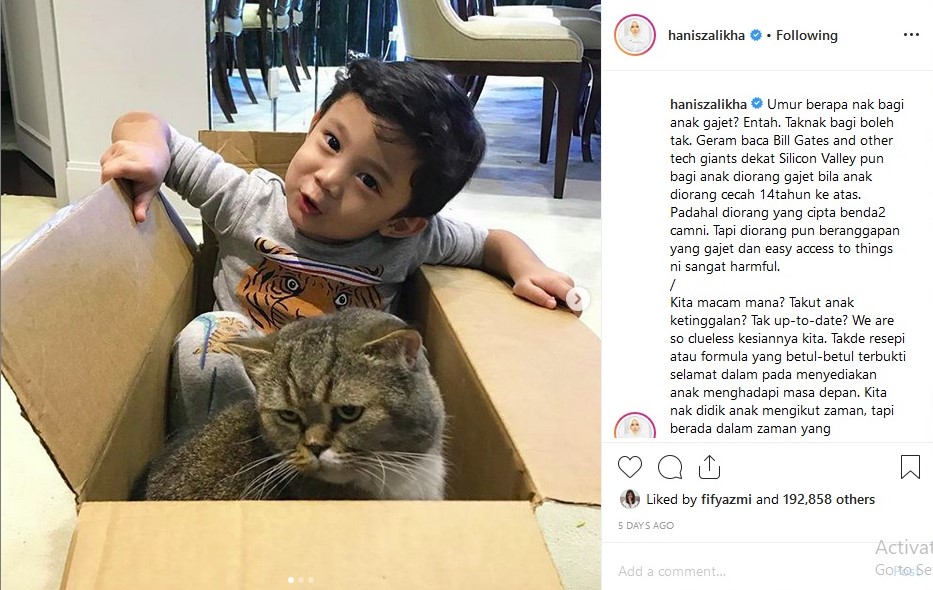Like the post with heart icon

tap(630, 467)
